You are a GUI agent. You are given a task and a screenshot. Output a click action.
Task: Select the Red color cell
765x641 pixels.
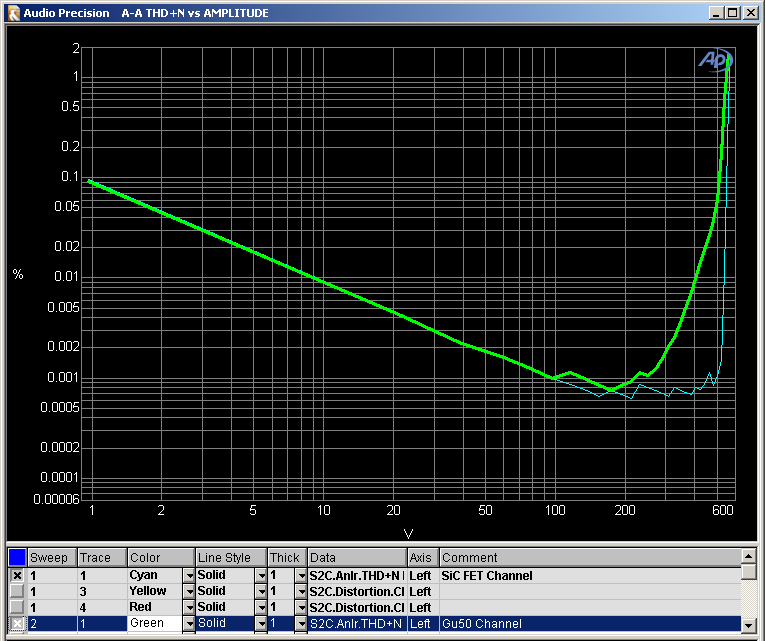tap(154, 608)
